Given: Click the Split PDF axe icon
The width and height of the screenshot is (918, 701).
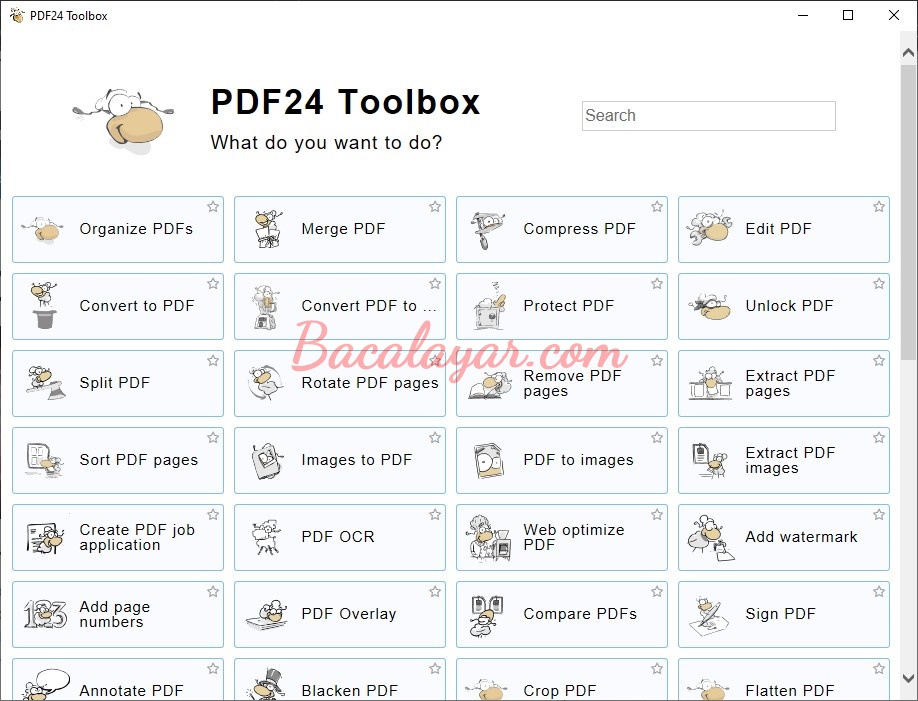Looking at the screenshot, I should tap(43, 383).
